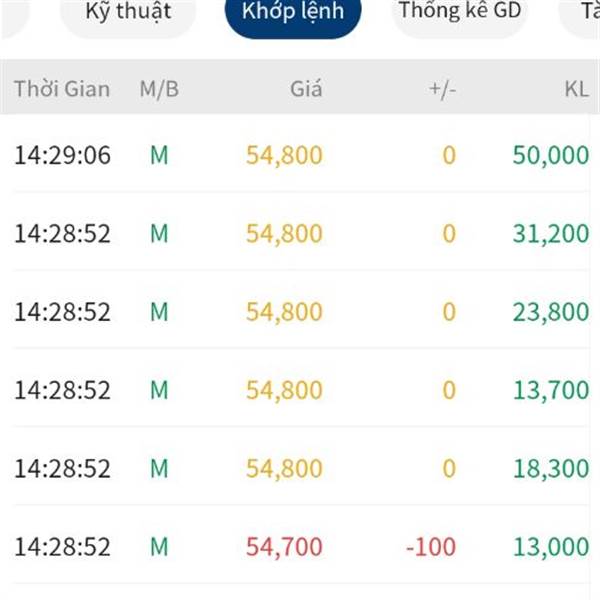Select the trade with volume 18,300
Image resolution: width=600 pixels, height=600 pixels.
(x=301, y=468)
